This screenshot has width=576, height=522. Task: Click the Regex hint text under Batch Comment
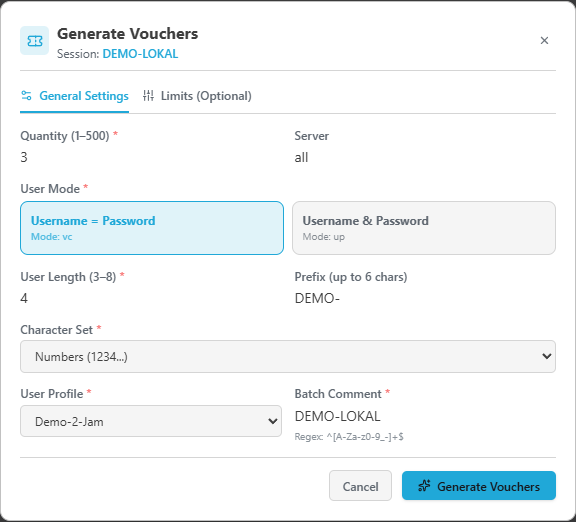coord(349,437)
